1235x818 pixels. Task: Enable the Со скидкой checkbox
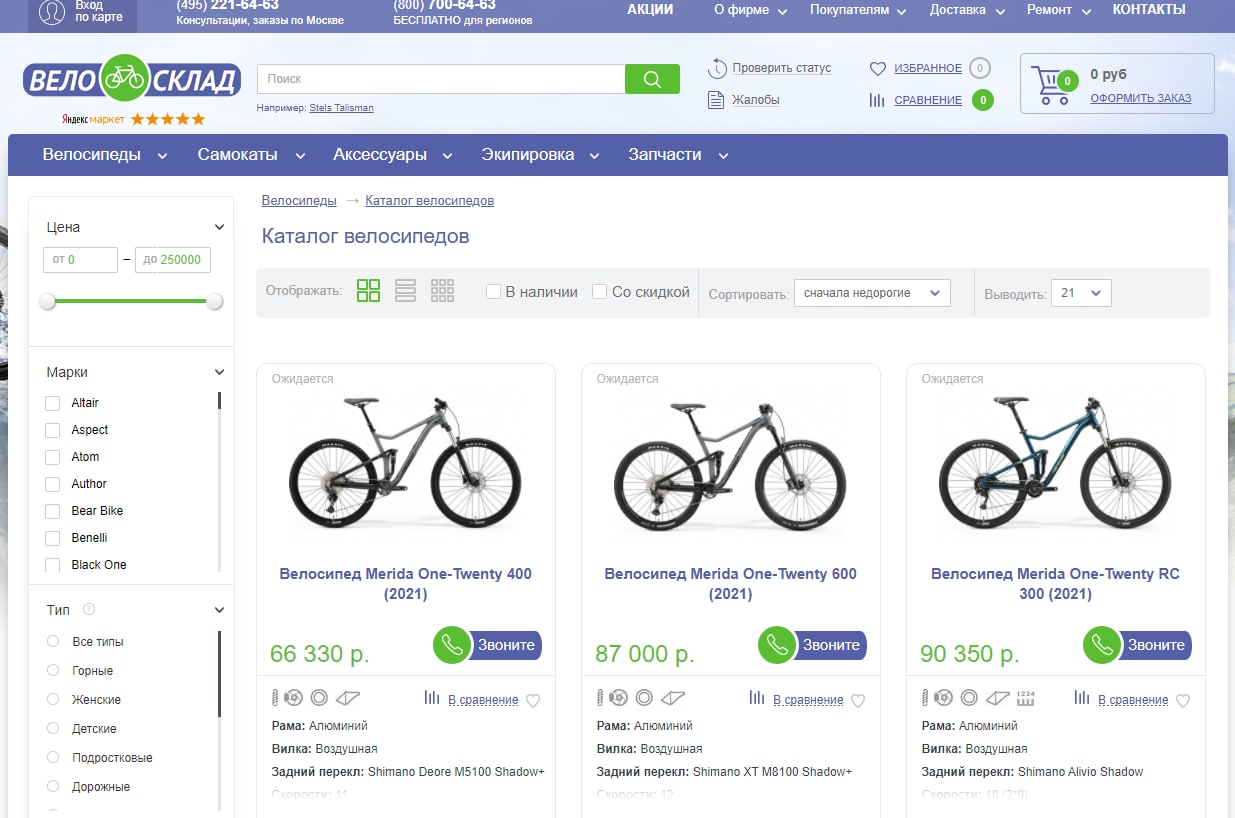pyautogui.click(x=599, y=292)
